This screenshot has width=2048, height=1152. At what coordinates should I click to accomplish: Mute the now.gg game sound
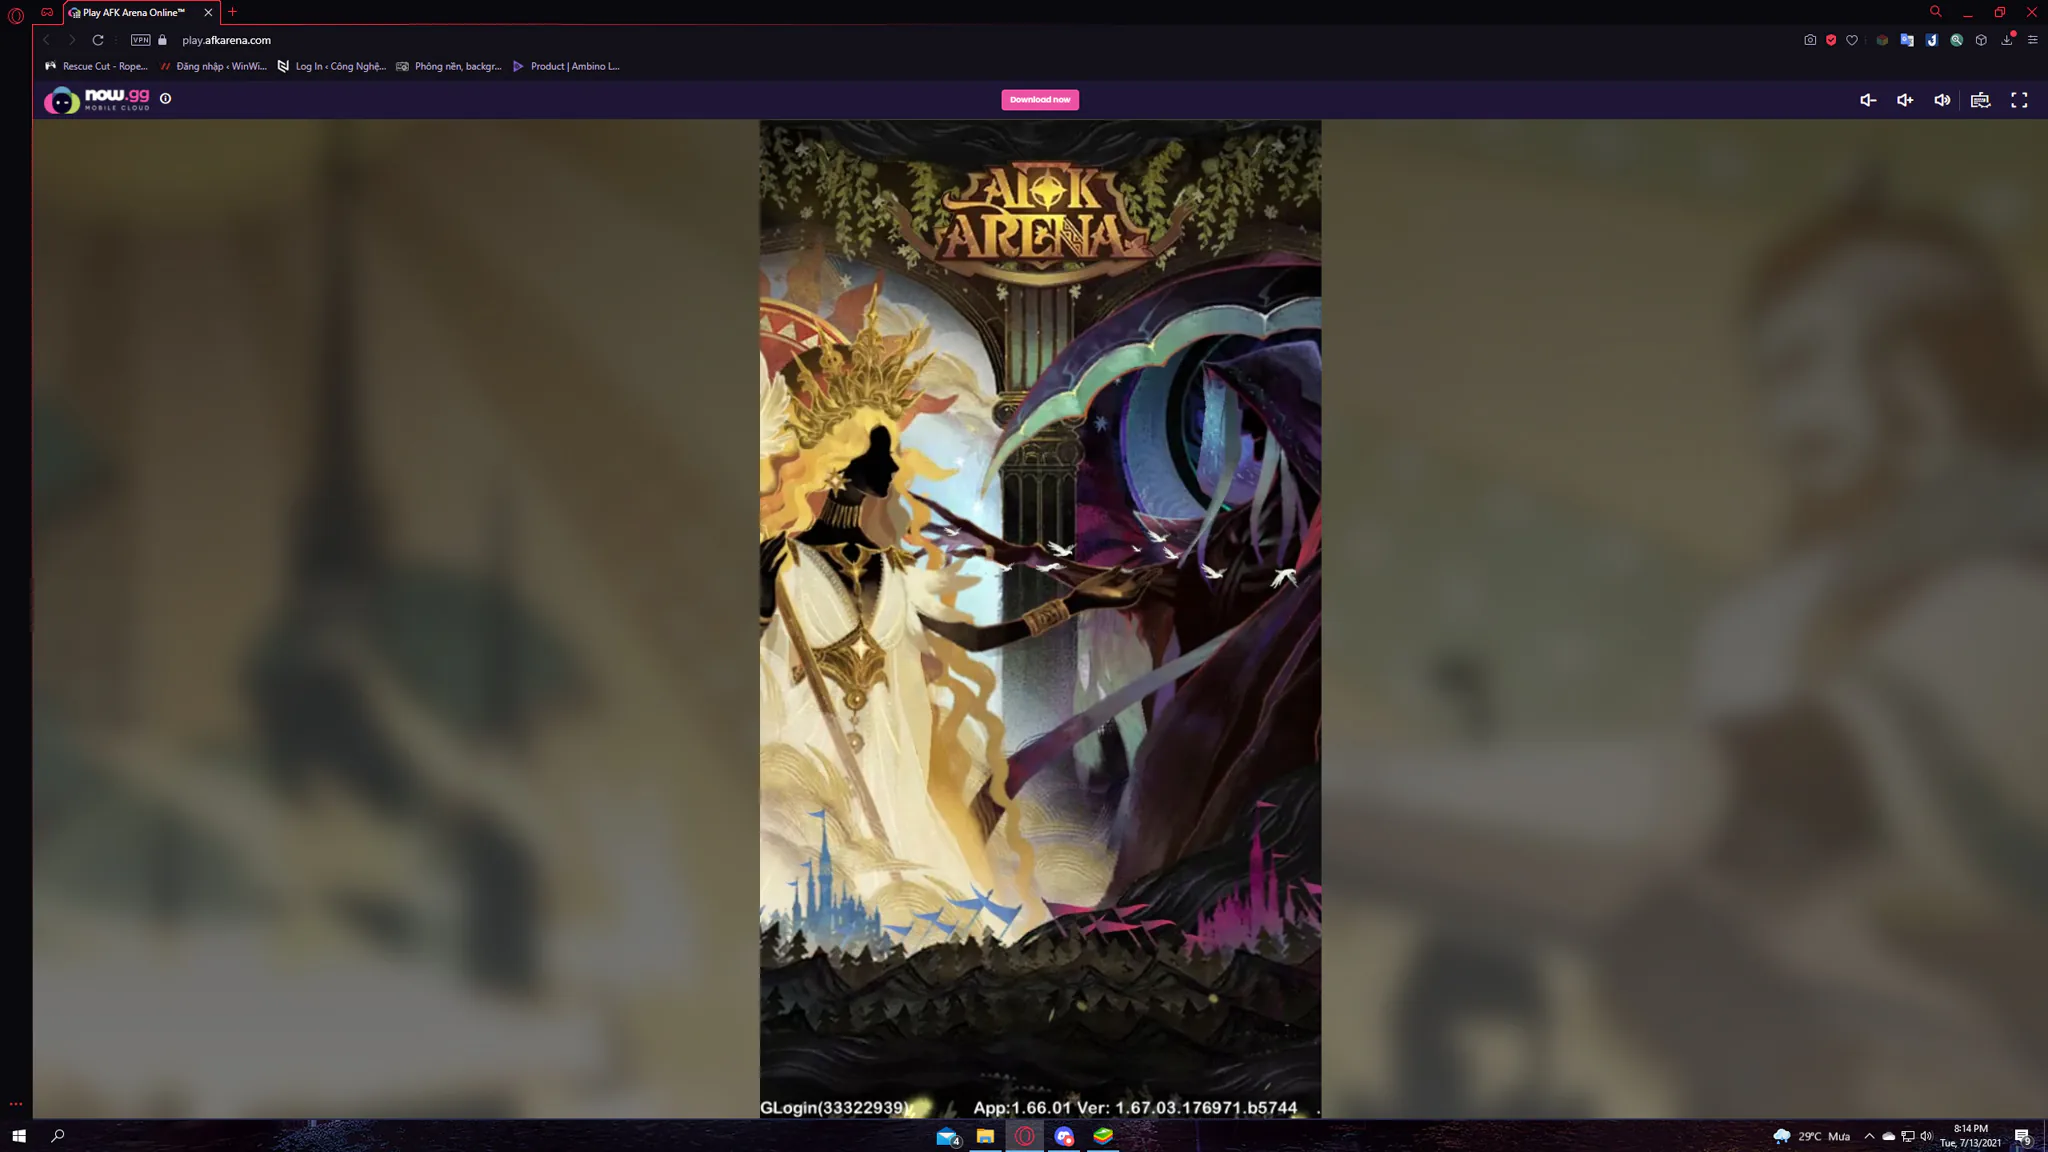click(1942, 100)
